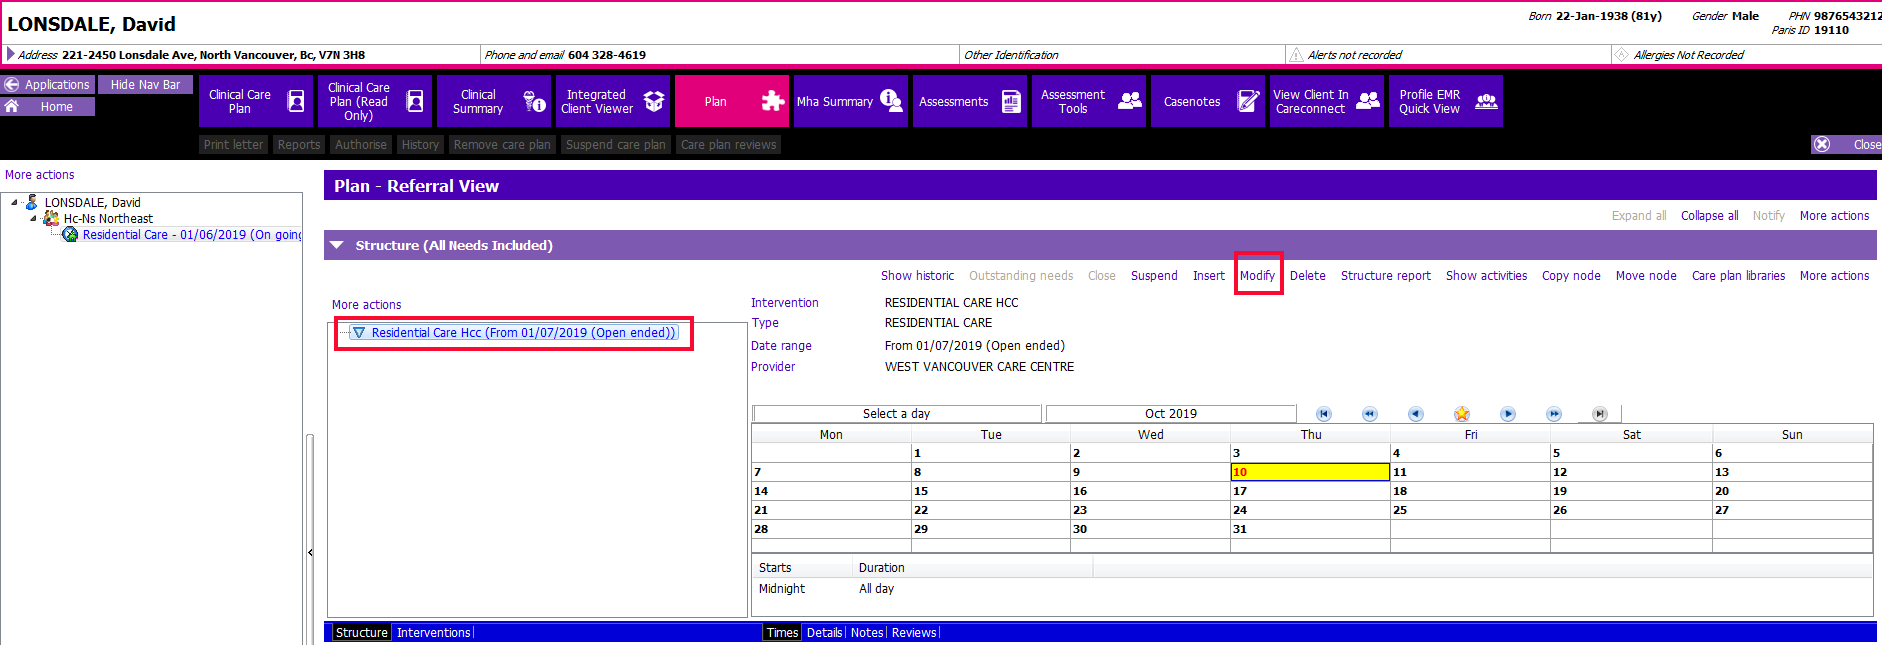Jump to last calendar period arrow
The height and width of the screenshot is (645, 1882).
(1600, 414)
